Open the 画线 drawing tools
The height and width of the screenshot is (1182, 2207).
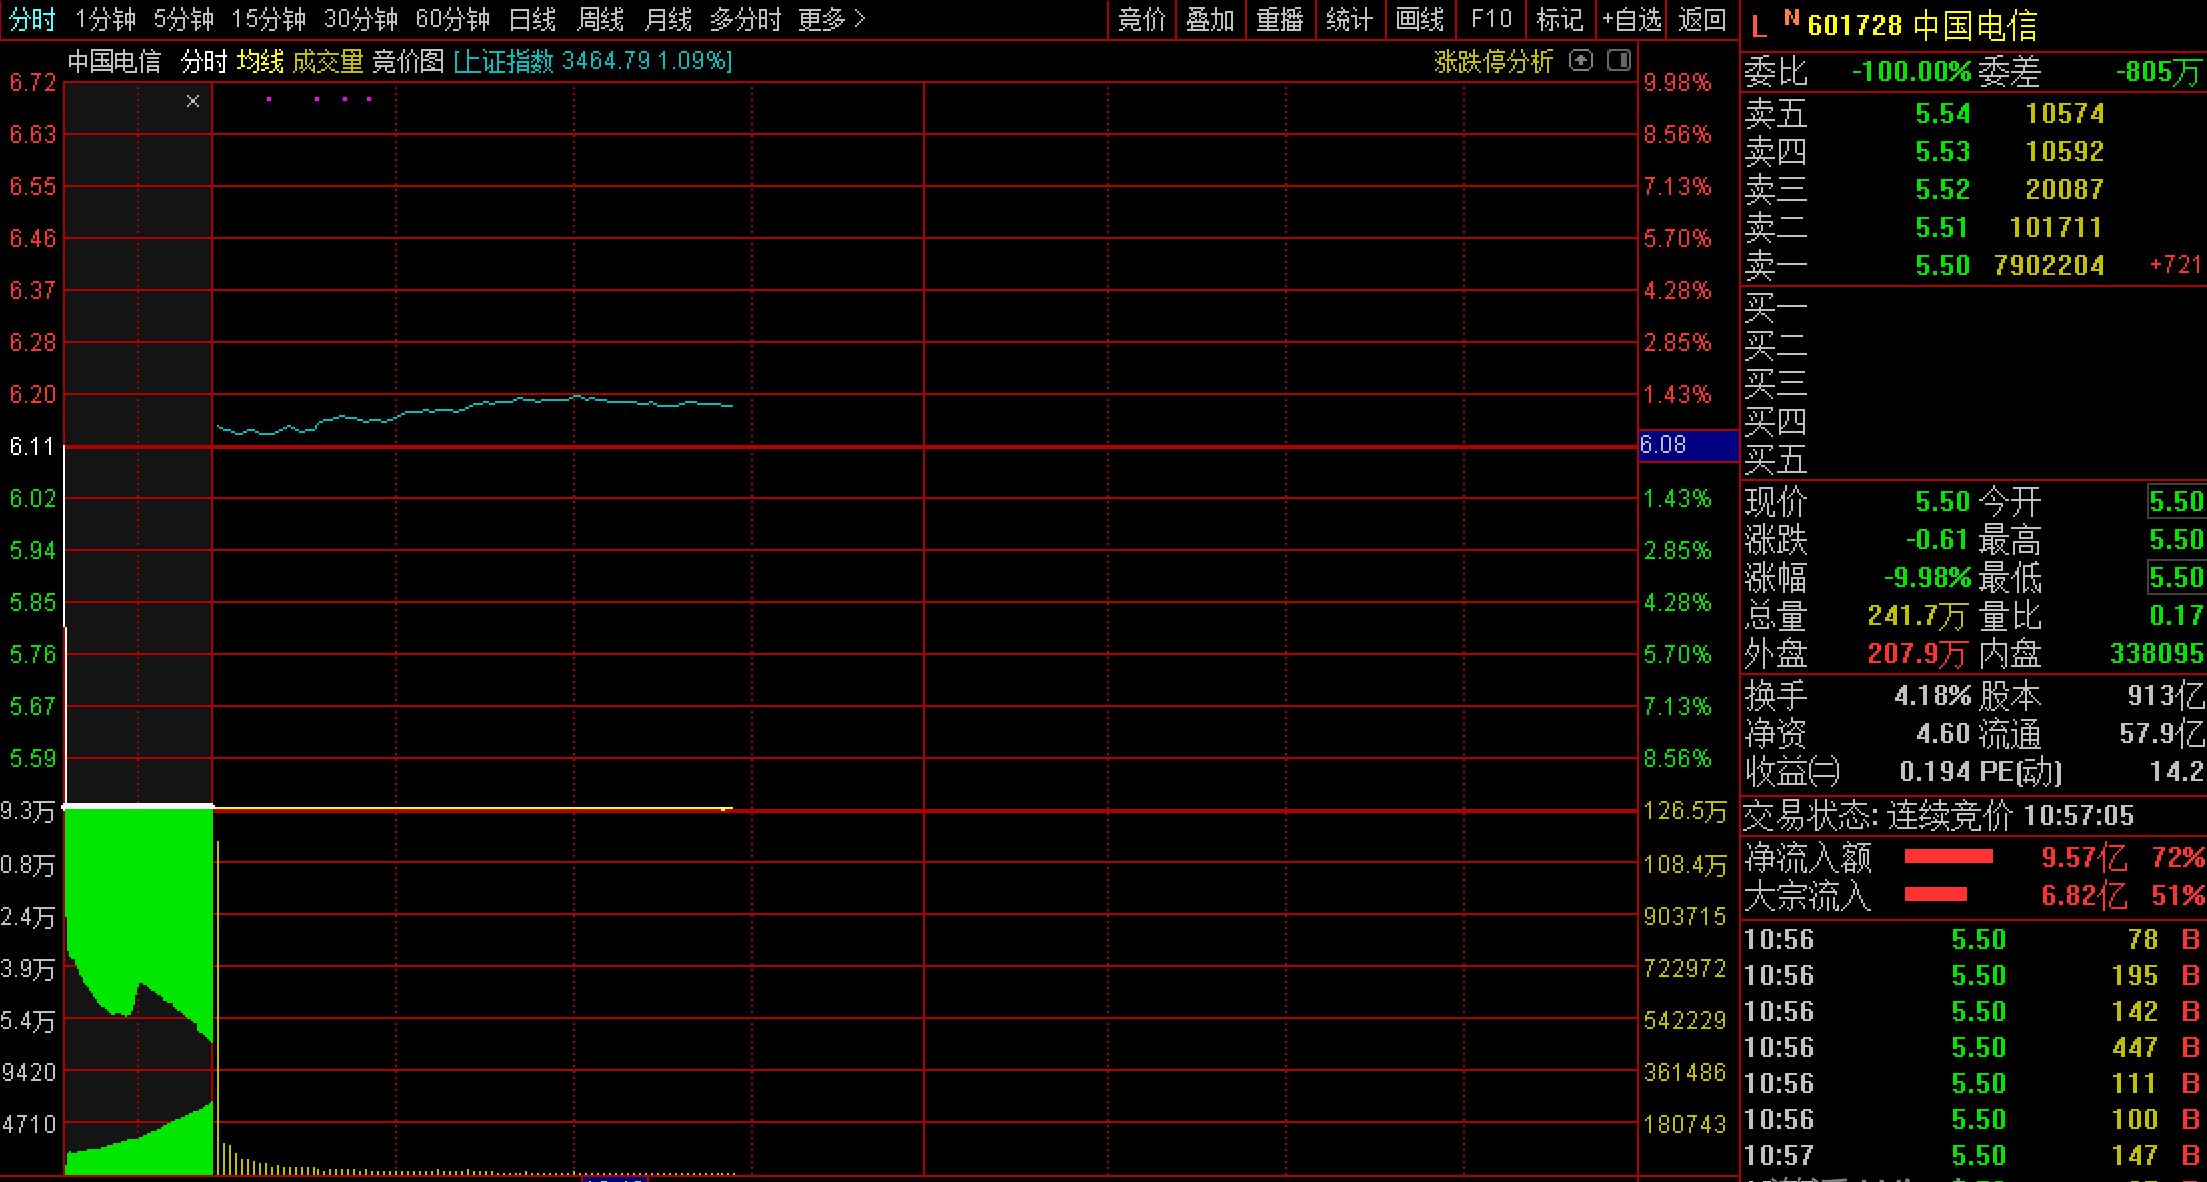[1420, 19]
